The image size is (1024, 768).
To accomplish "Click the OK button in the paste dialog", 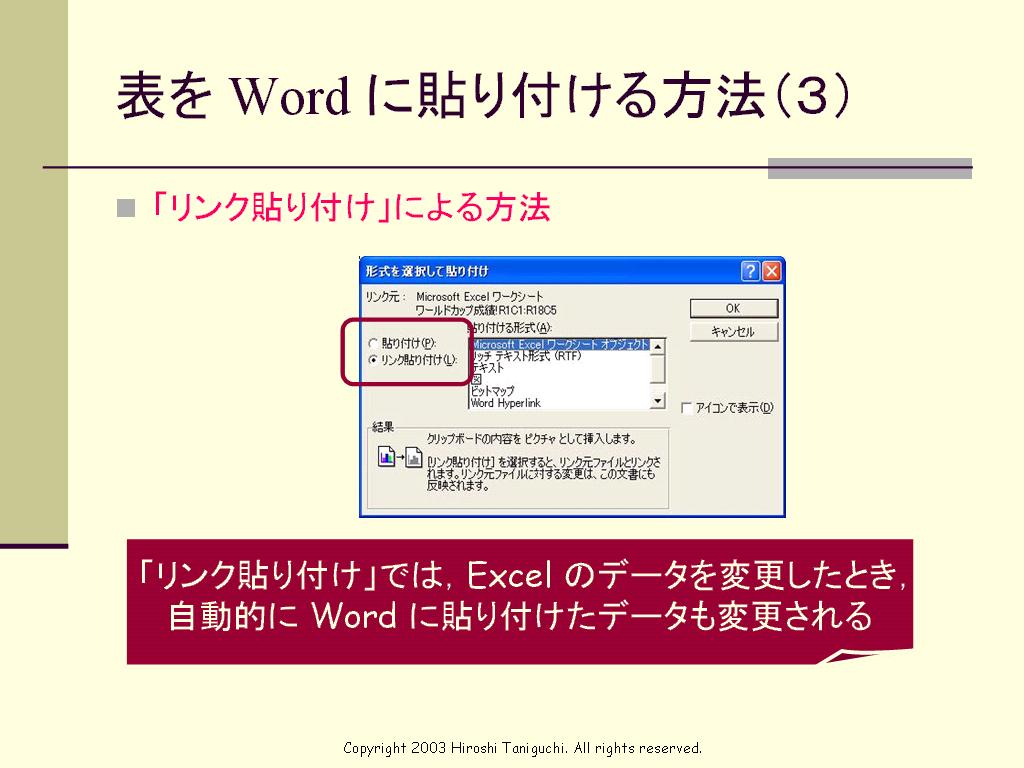I will coord(734,308).
